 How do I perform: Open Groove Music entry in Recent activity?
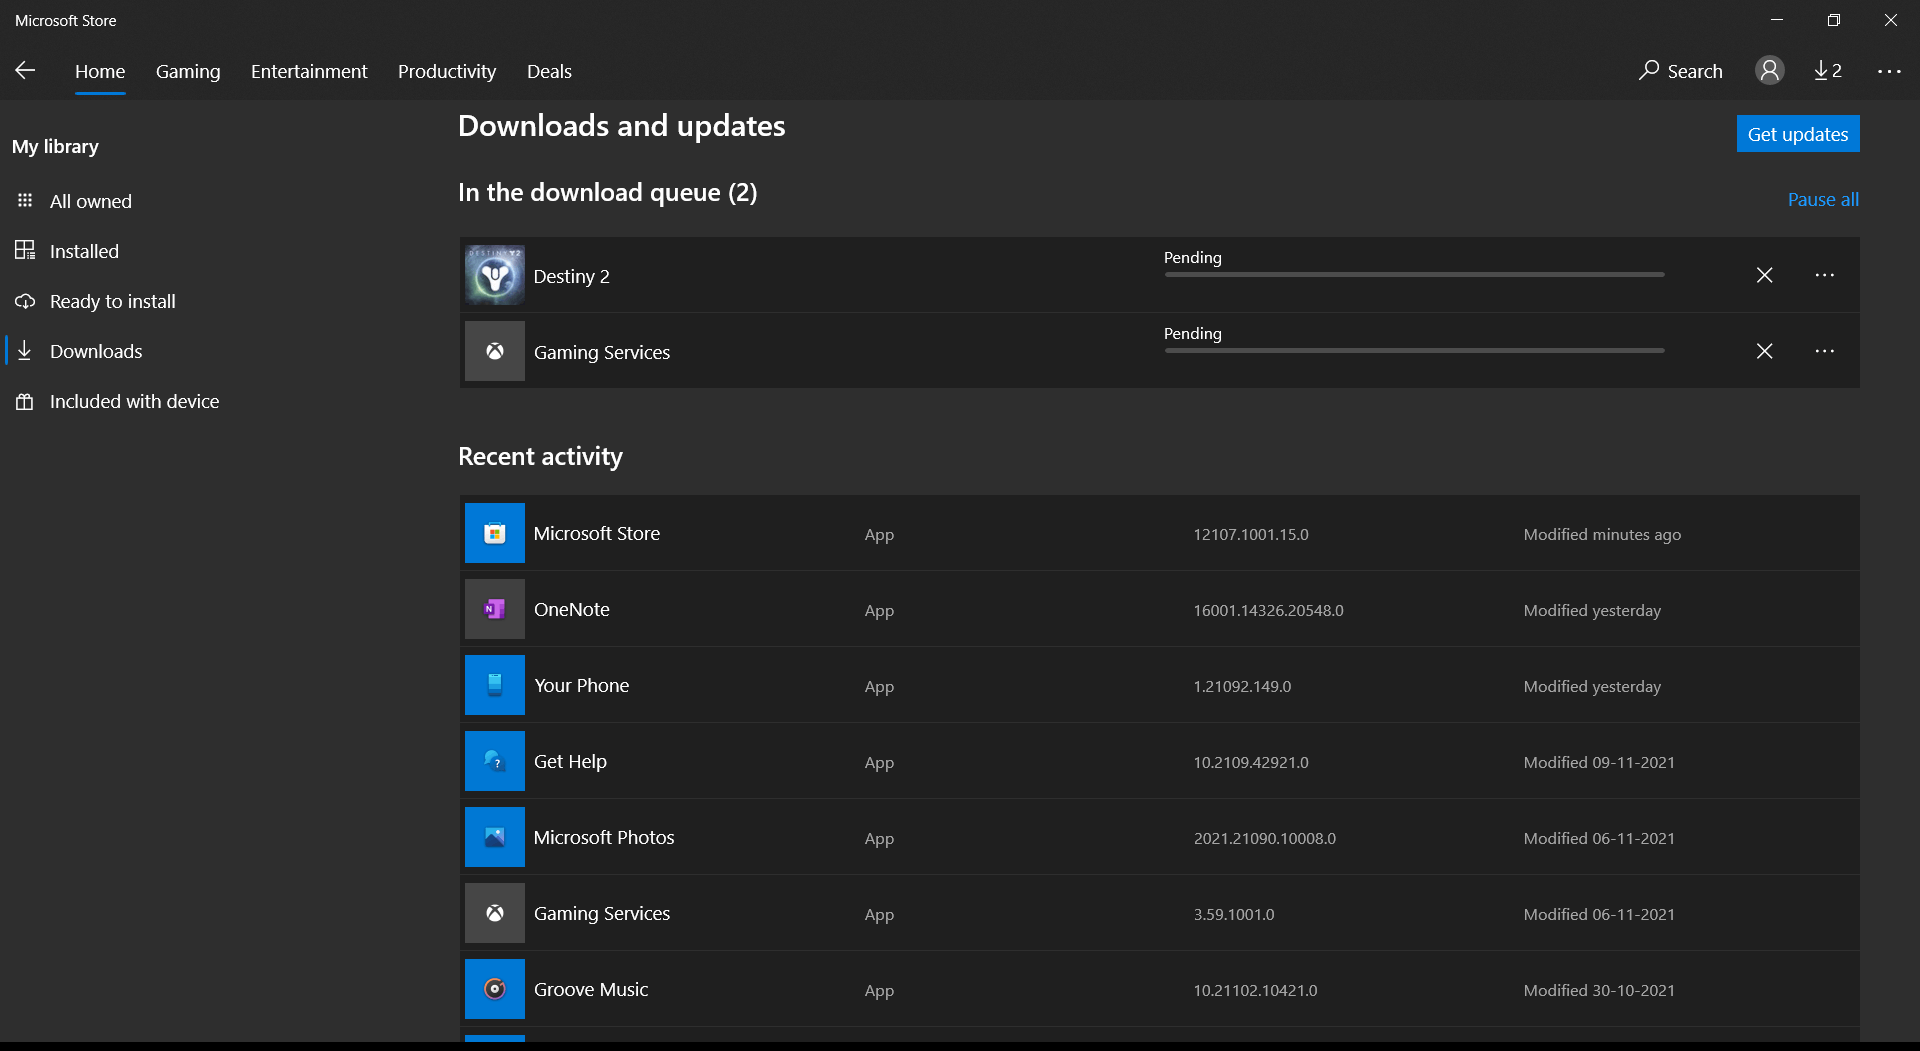1160,989
